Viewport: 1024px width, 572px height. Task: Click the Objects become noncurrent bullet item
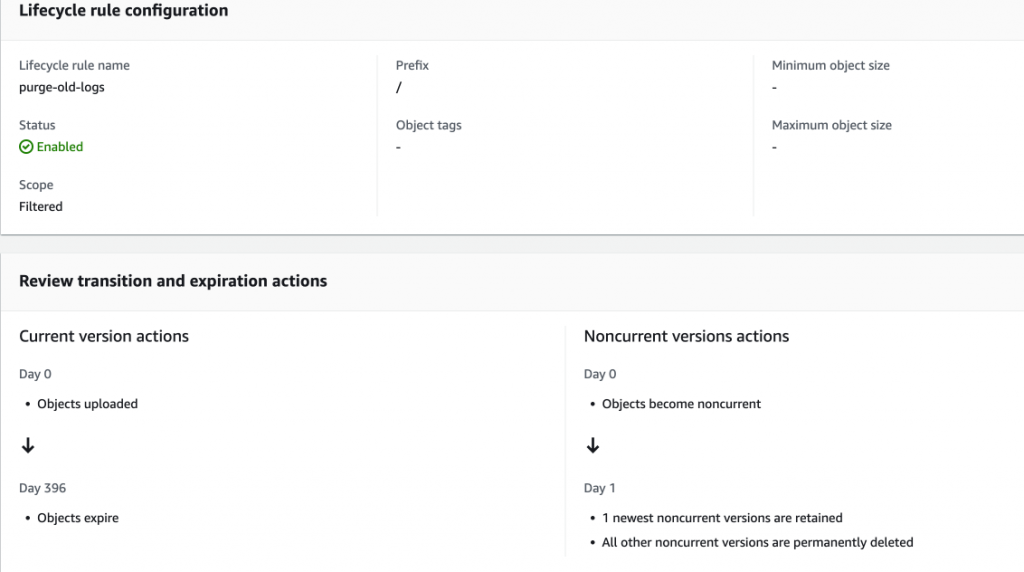[x=681, y=404]
